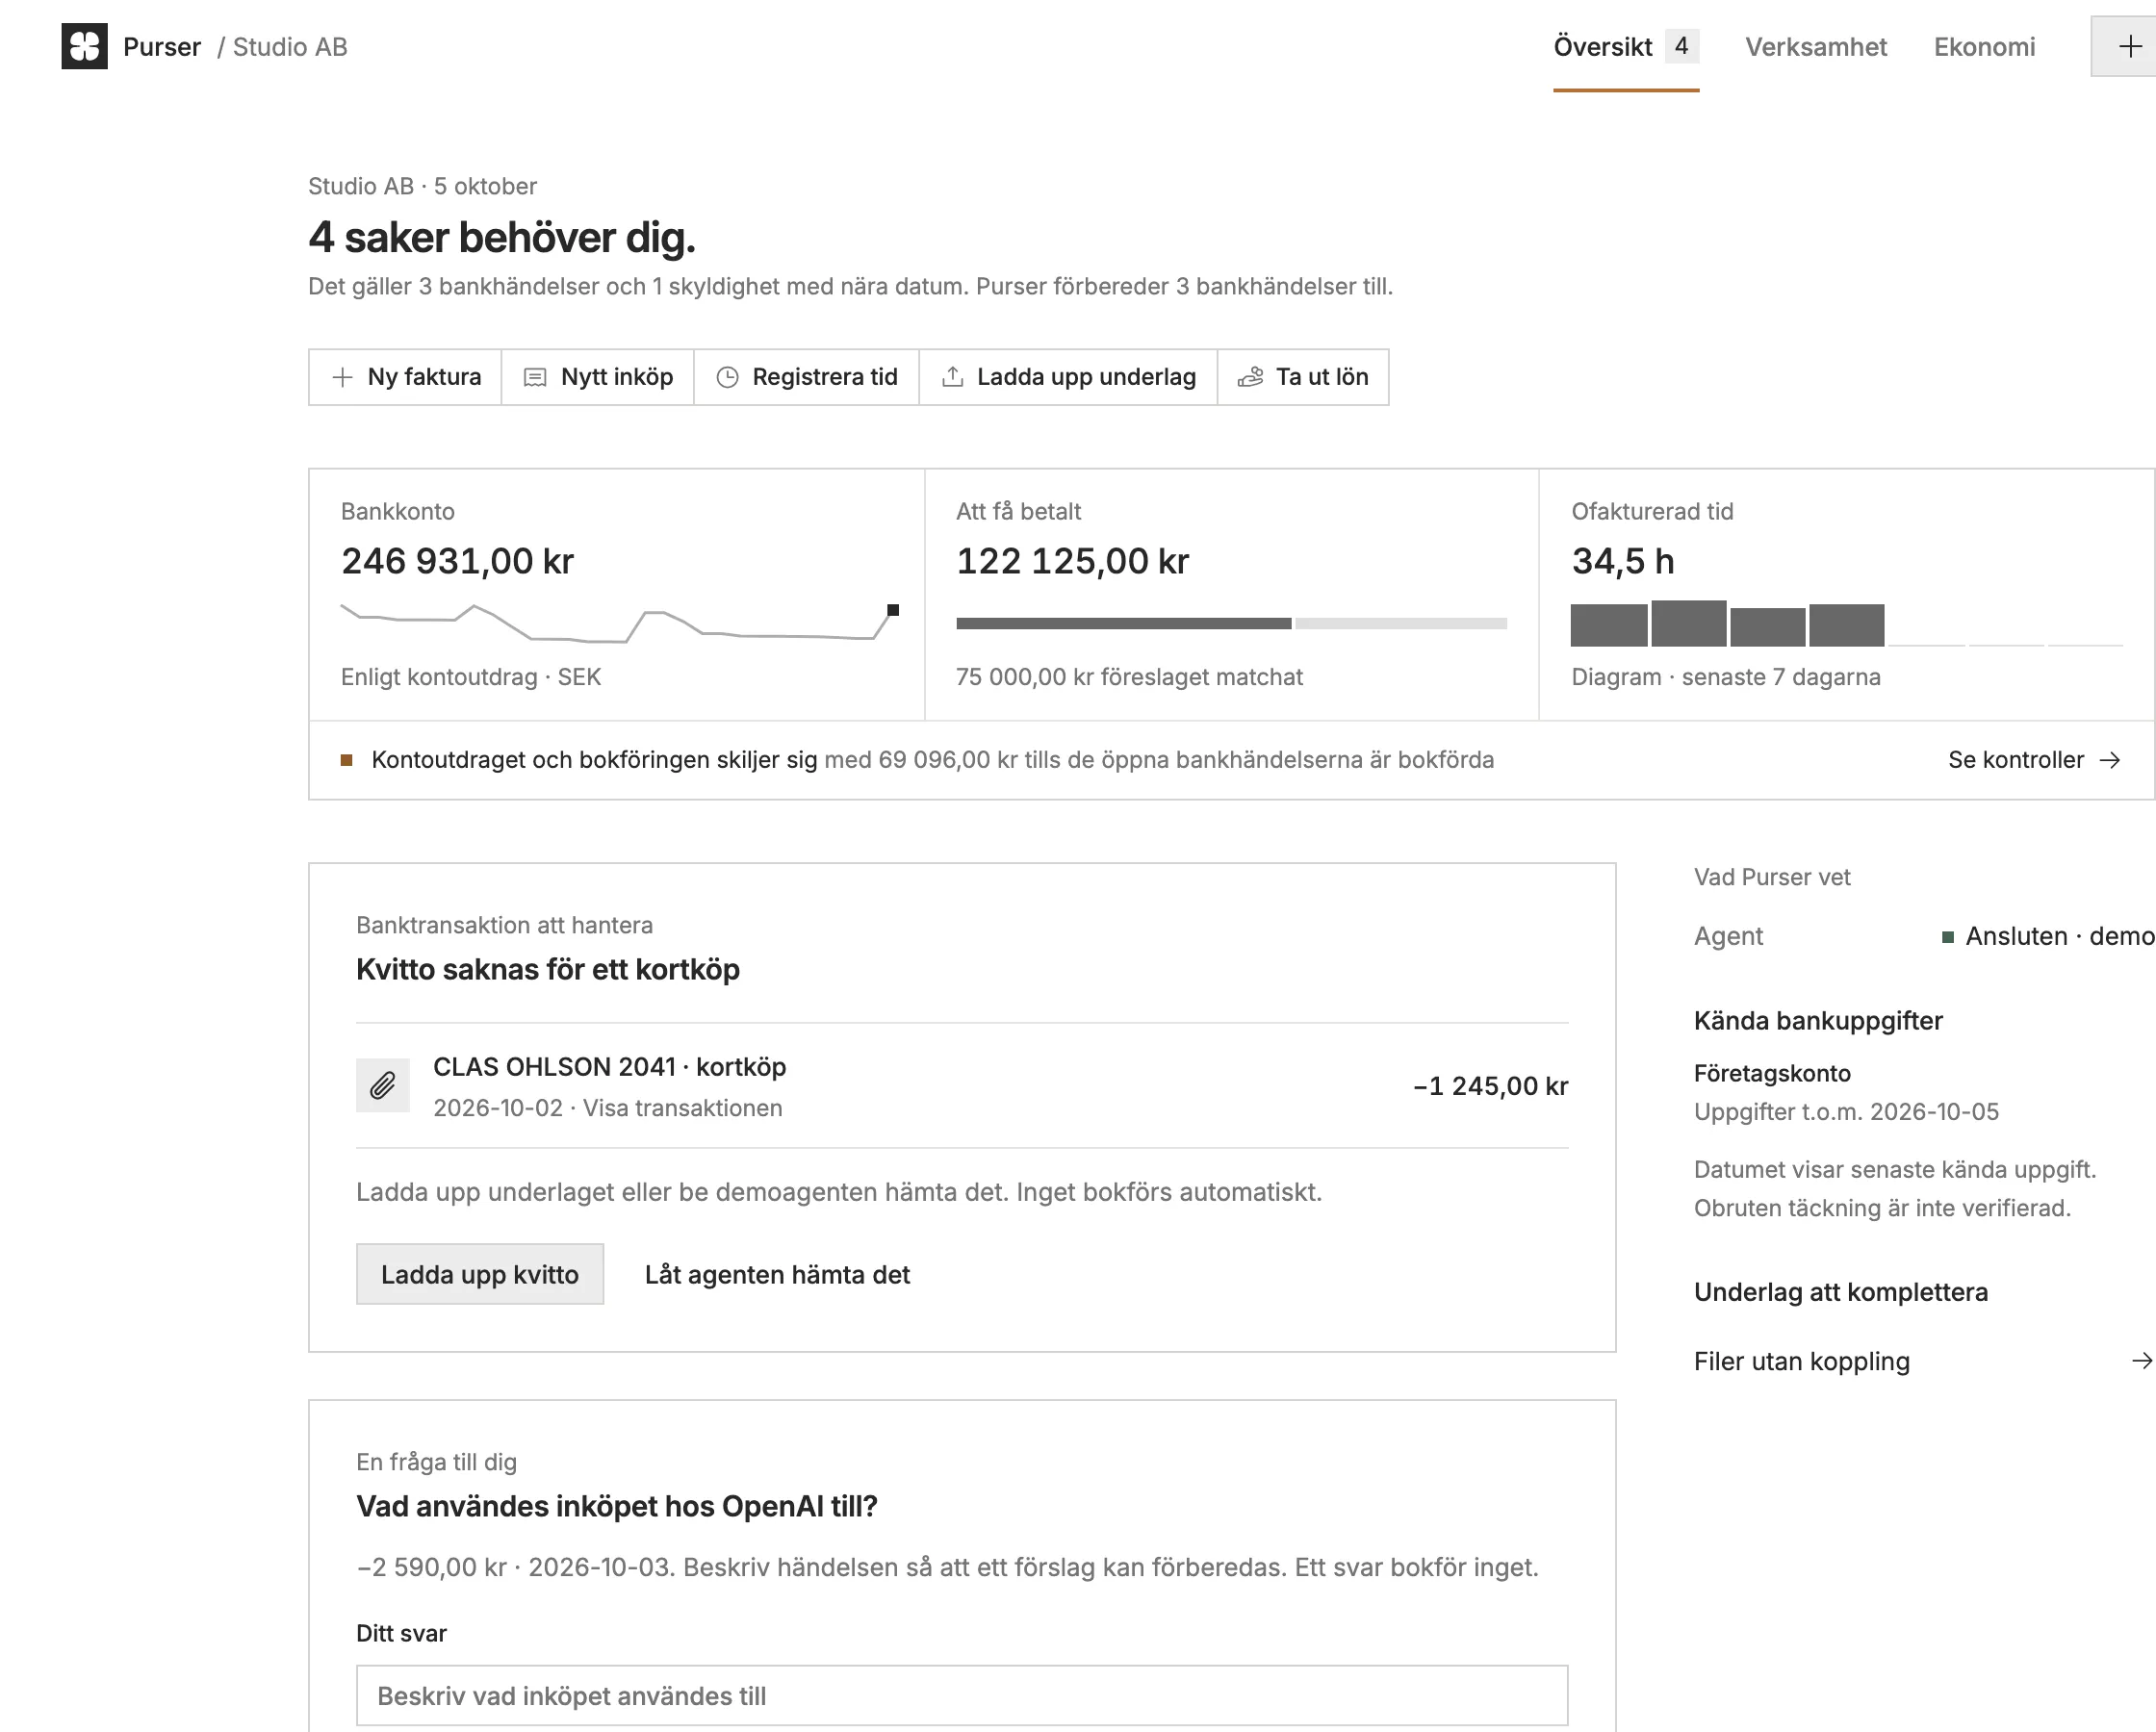Click Låt agenten hämta det
Screen dimensions: 2156x1732
pyautogui.click(x=777, y=1274)
